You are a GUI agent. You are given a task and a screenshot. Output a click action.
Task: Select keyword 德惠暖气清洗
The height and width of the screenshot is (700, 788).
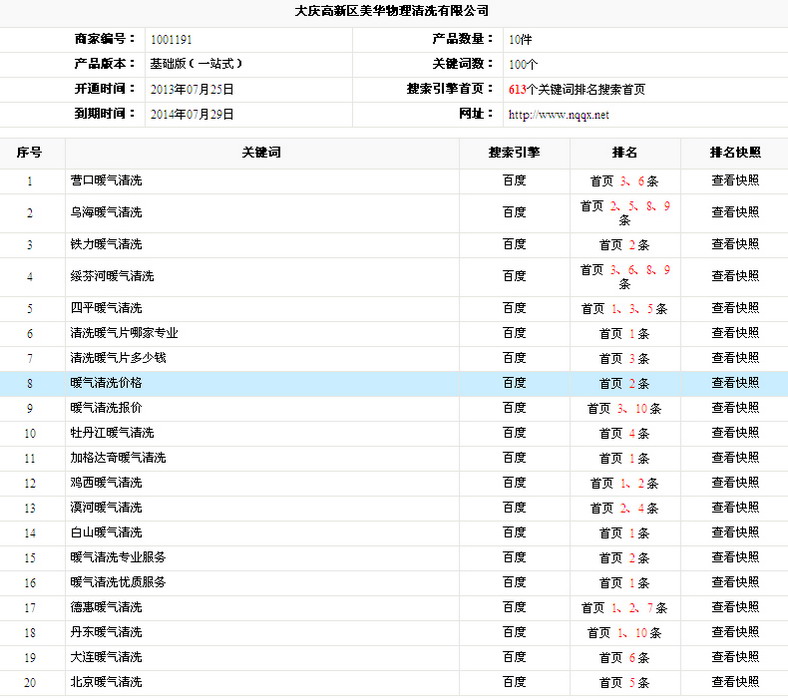[106, 607]
